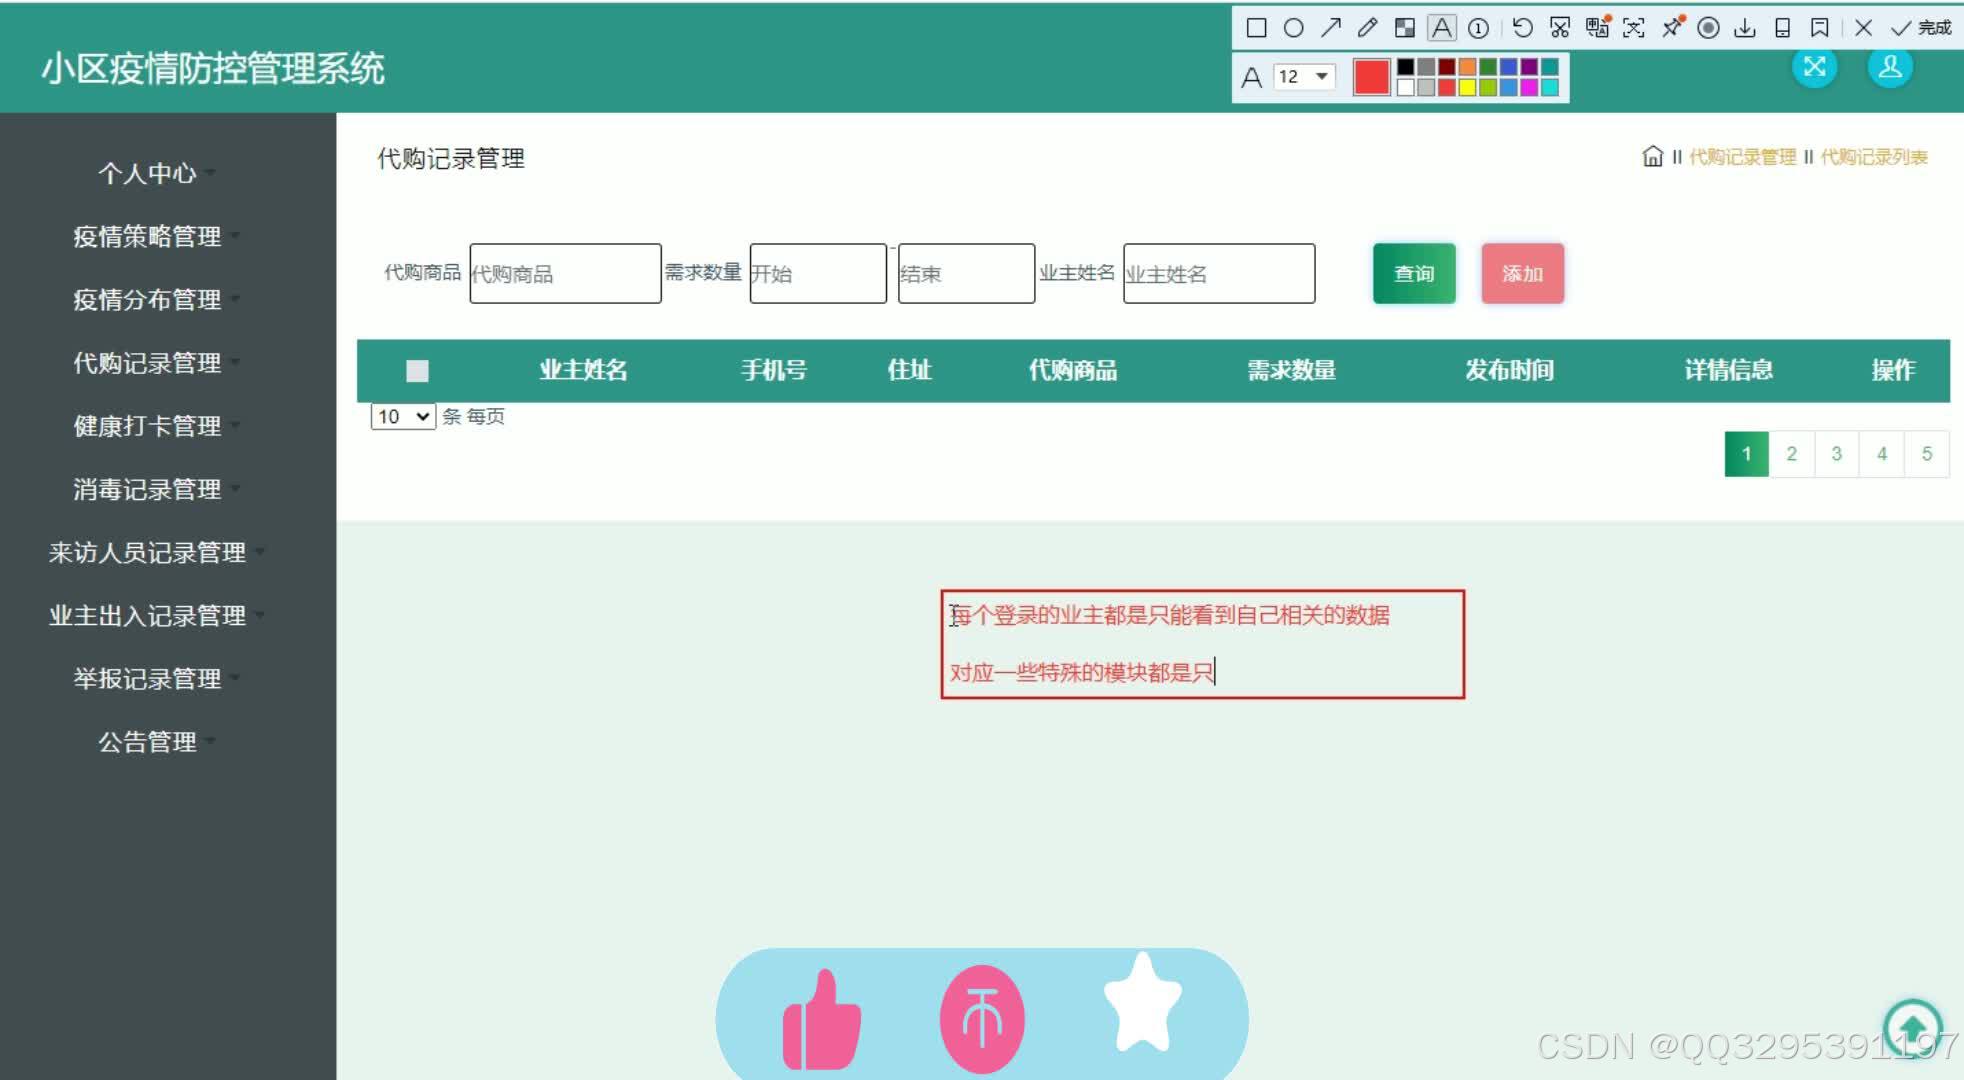Focus the 业主姓名 search input
The width and height of the screenshot is (1964, 1080).
[1219, 273]
